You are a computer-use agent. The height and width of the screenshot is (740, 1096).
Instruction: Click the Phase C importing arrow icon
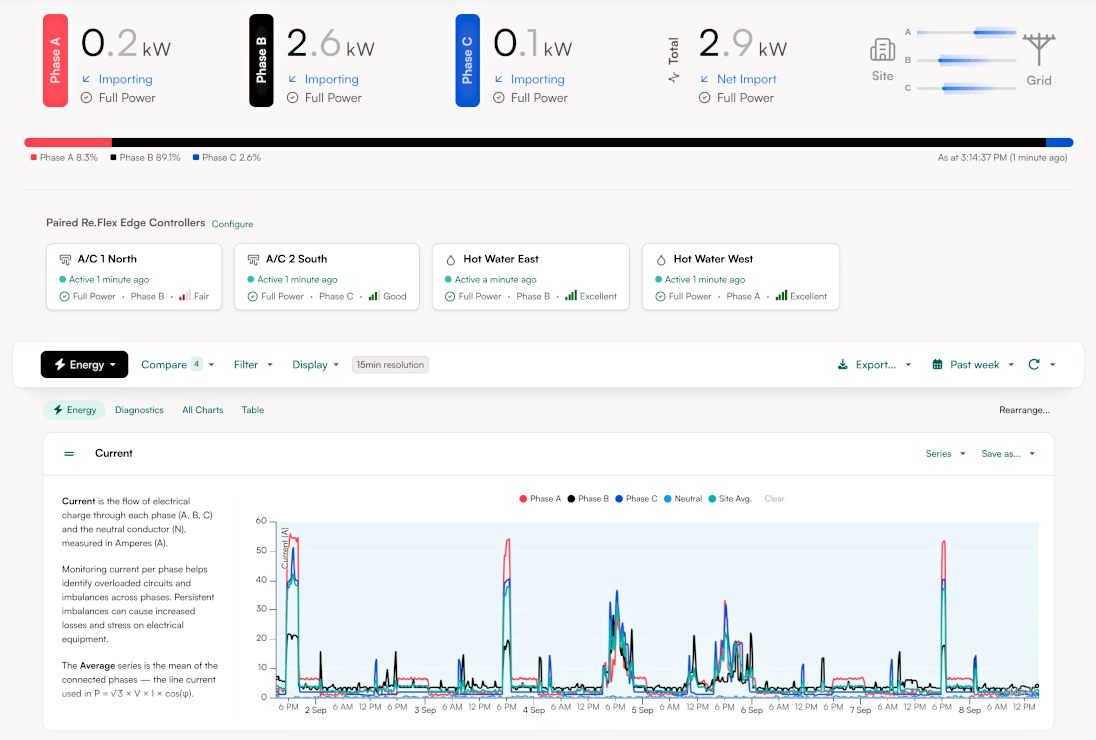[x=498, y=79]
